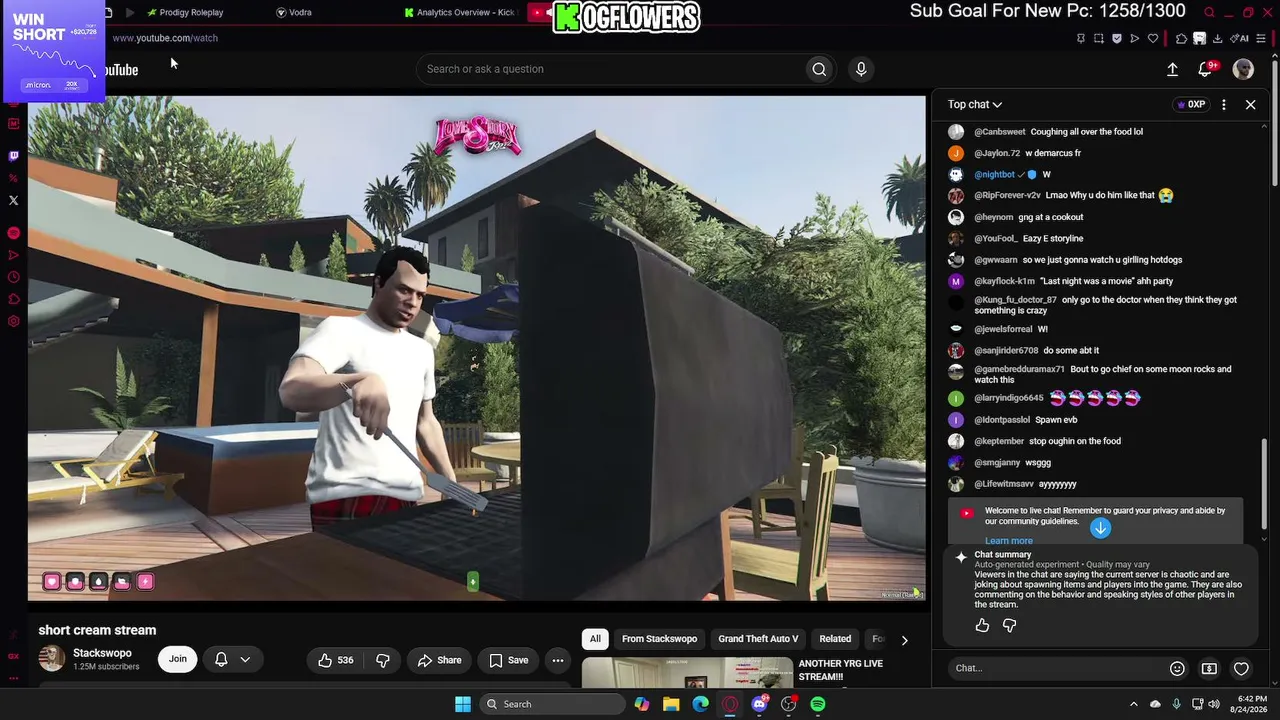Image resolution: width=1280 pixels, height=720 pixels.
Task: Open the browser player flow icon
Action: 1134,39
